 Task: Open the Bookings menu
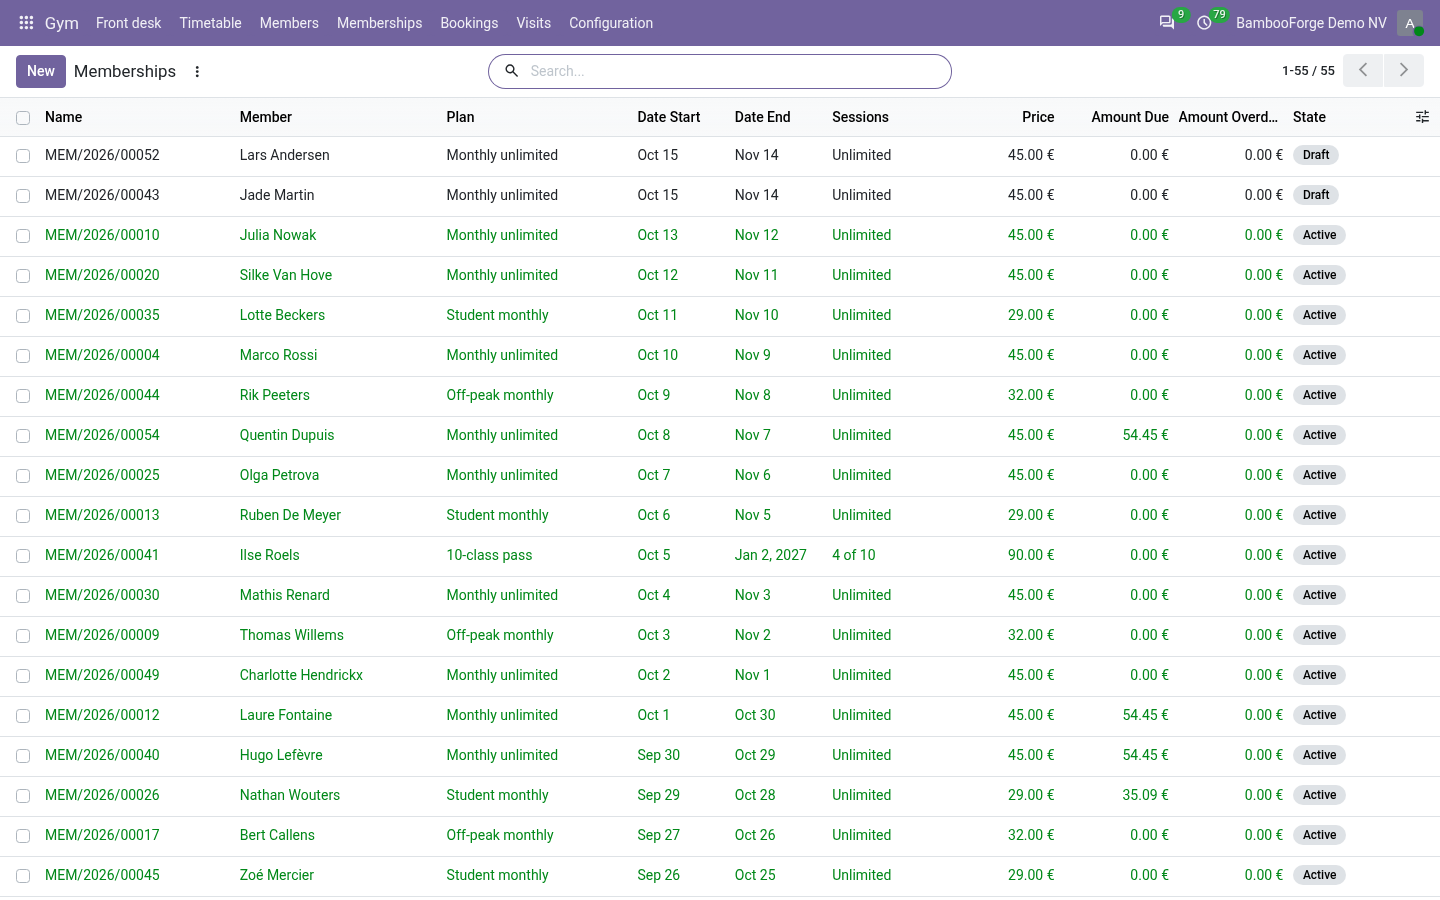tap(469, 23)
